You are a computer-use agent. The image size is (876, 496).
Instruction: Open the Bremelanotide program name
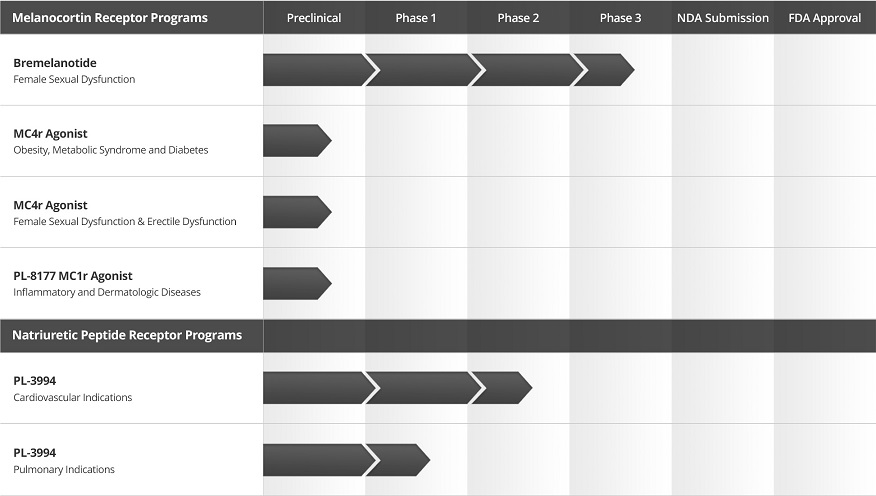tap(55, 63)
